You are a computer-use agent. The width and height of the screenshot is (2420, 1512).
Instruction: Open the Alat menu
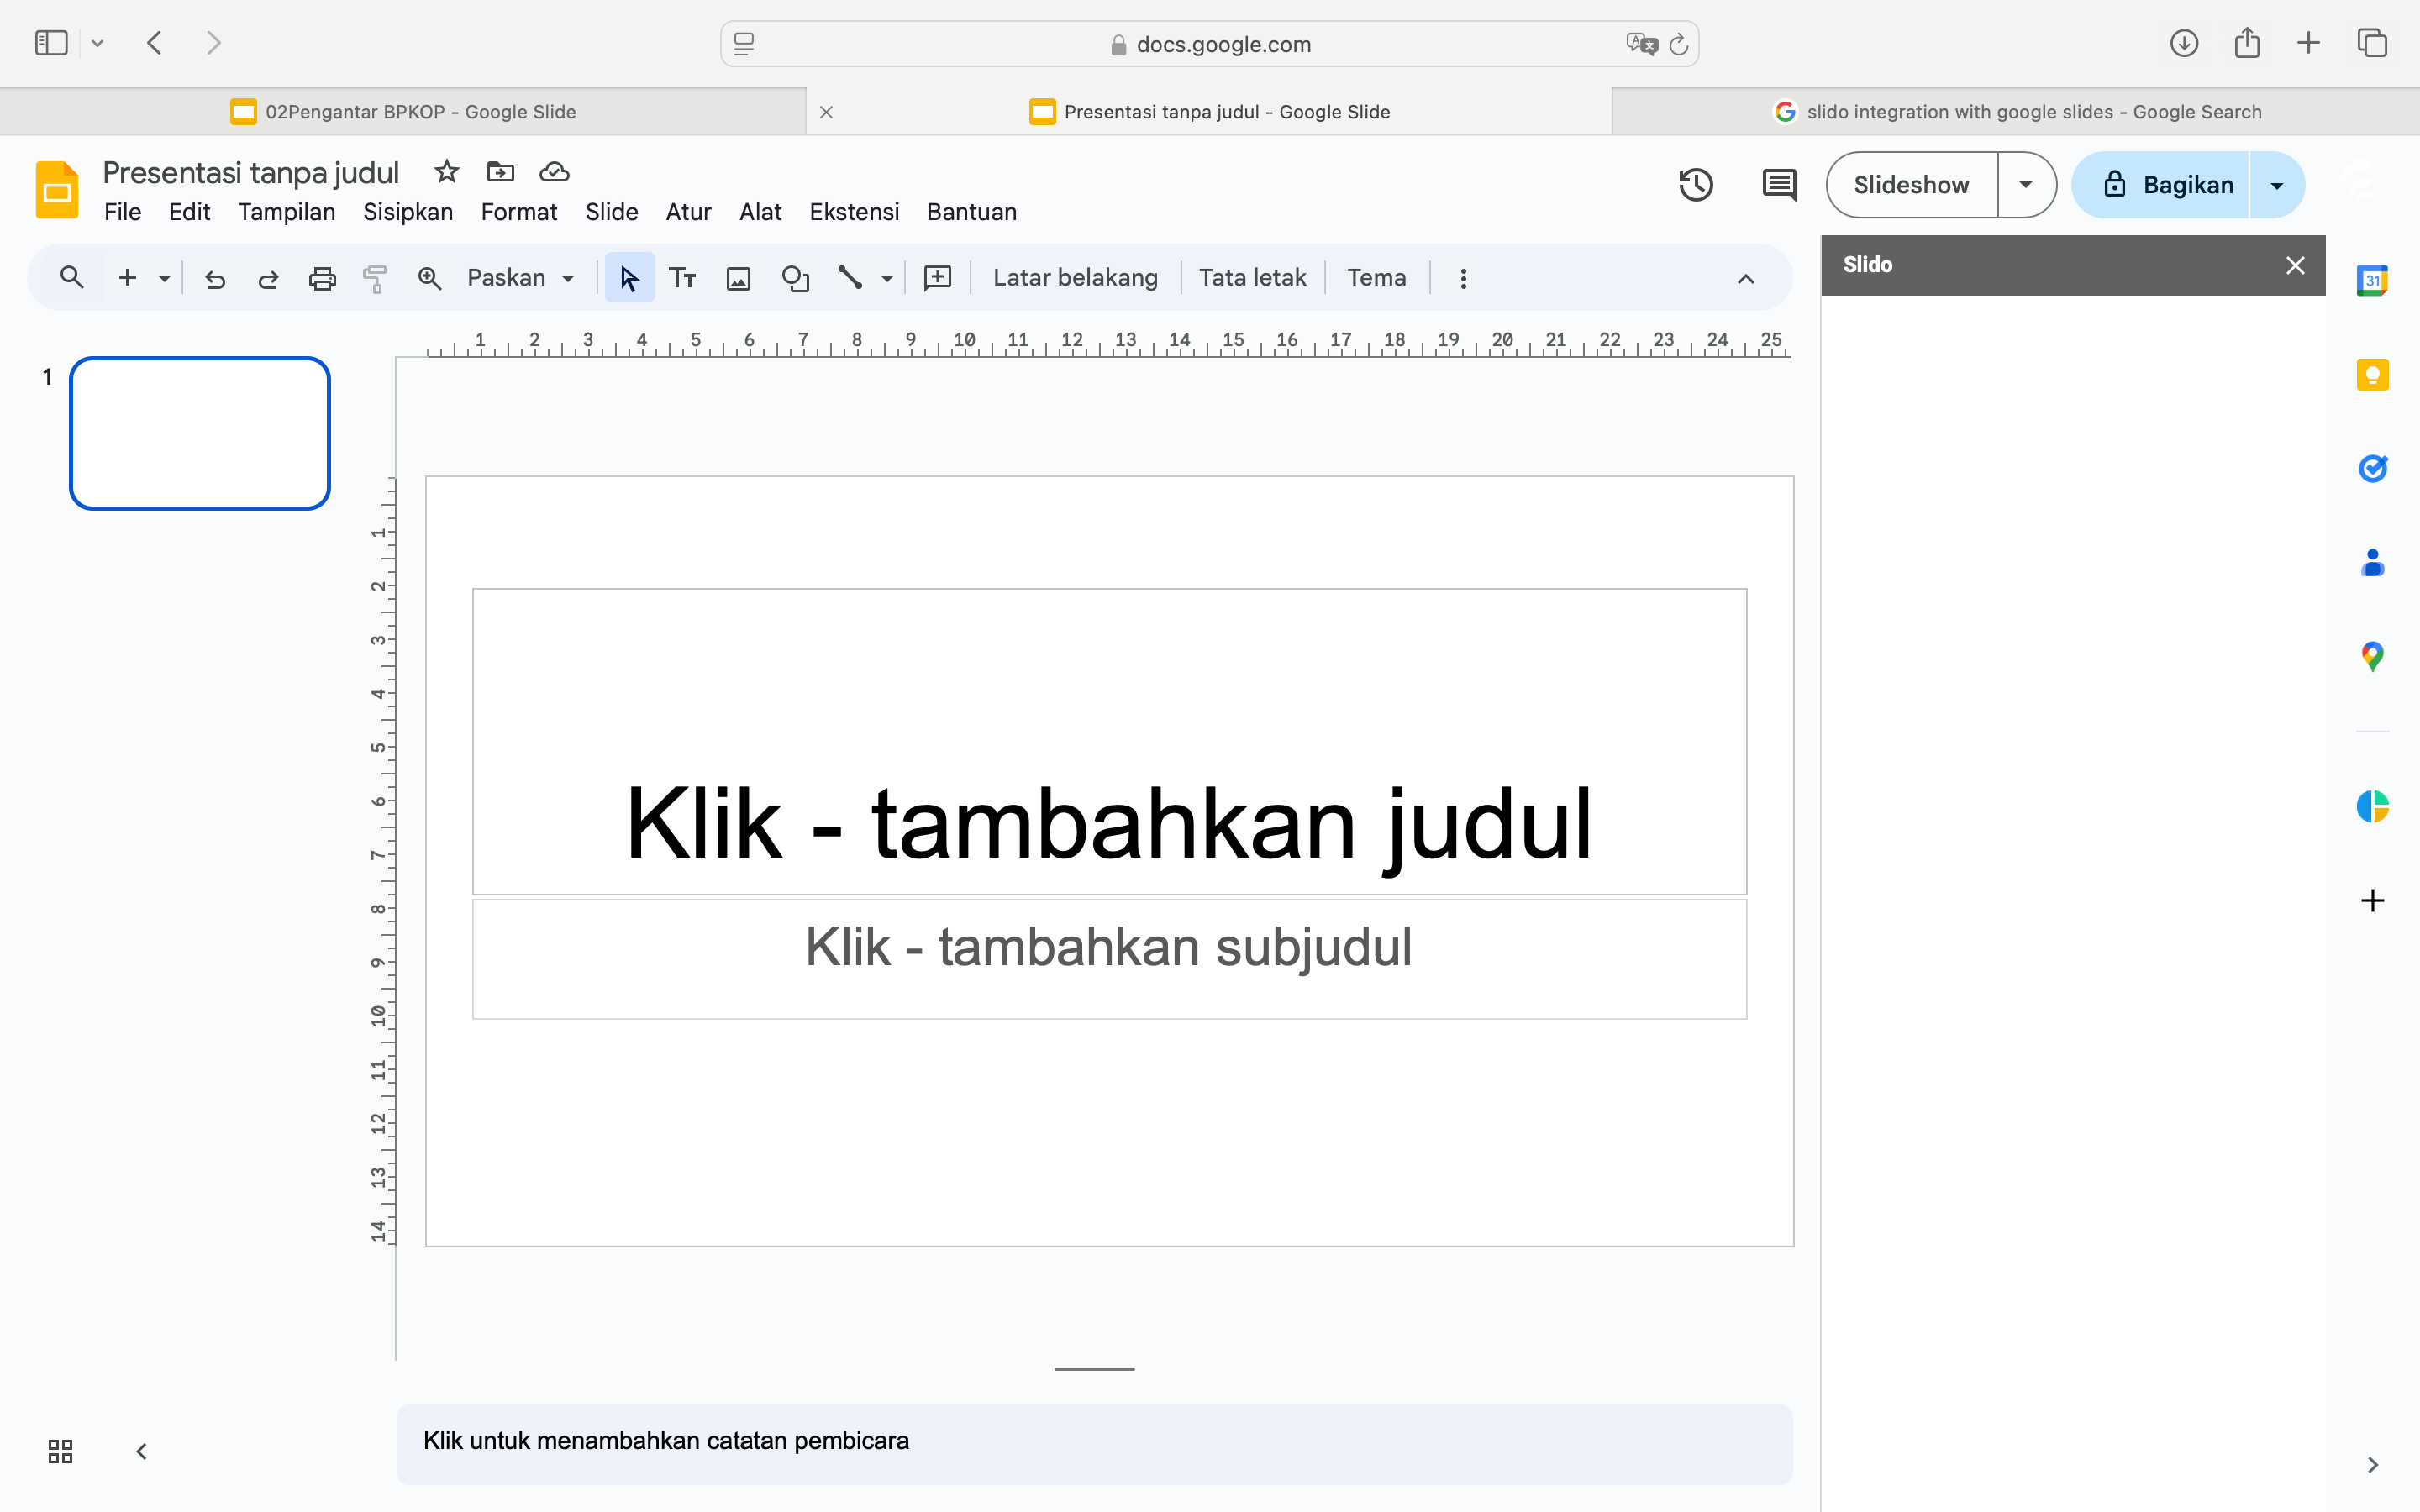click(760, 212)
